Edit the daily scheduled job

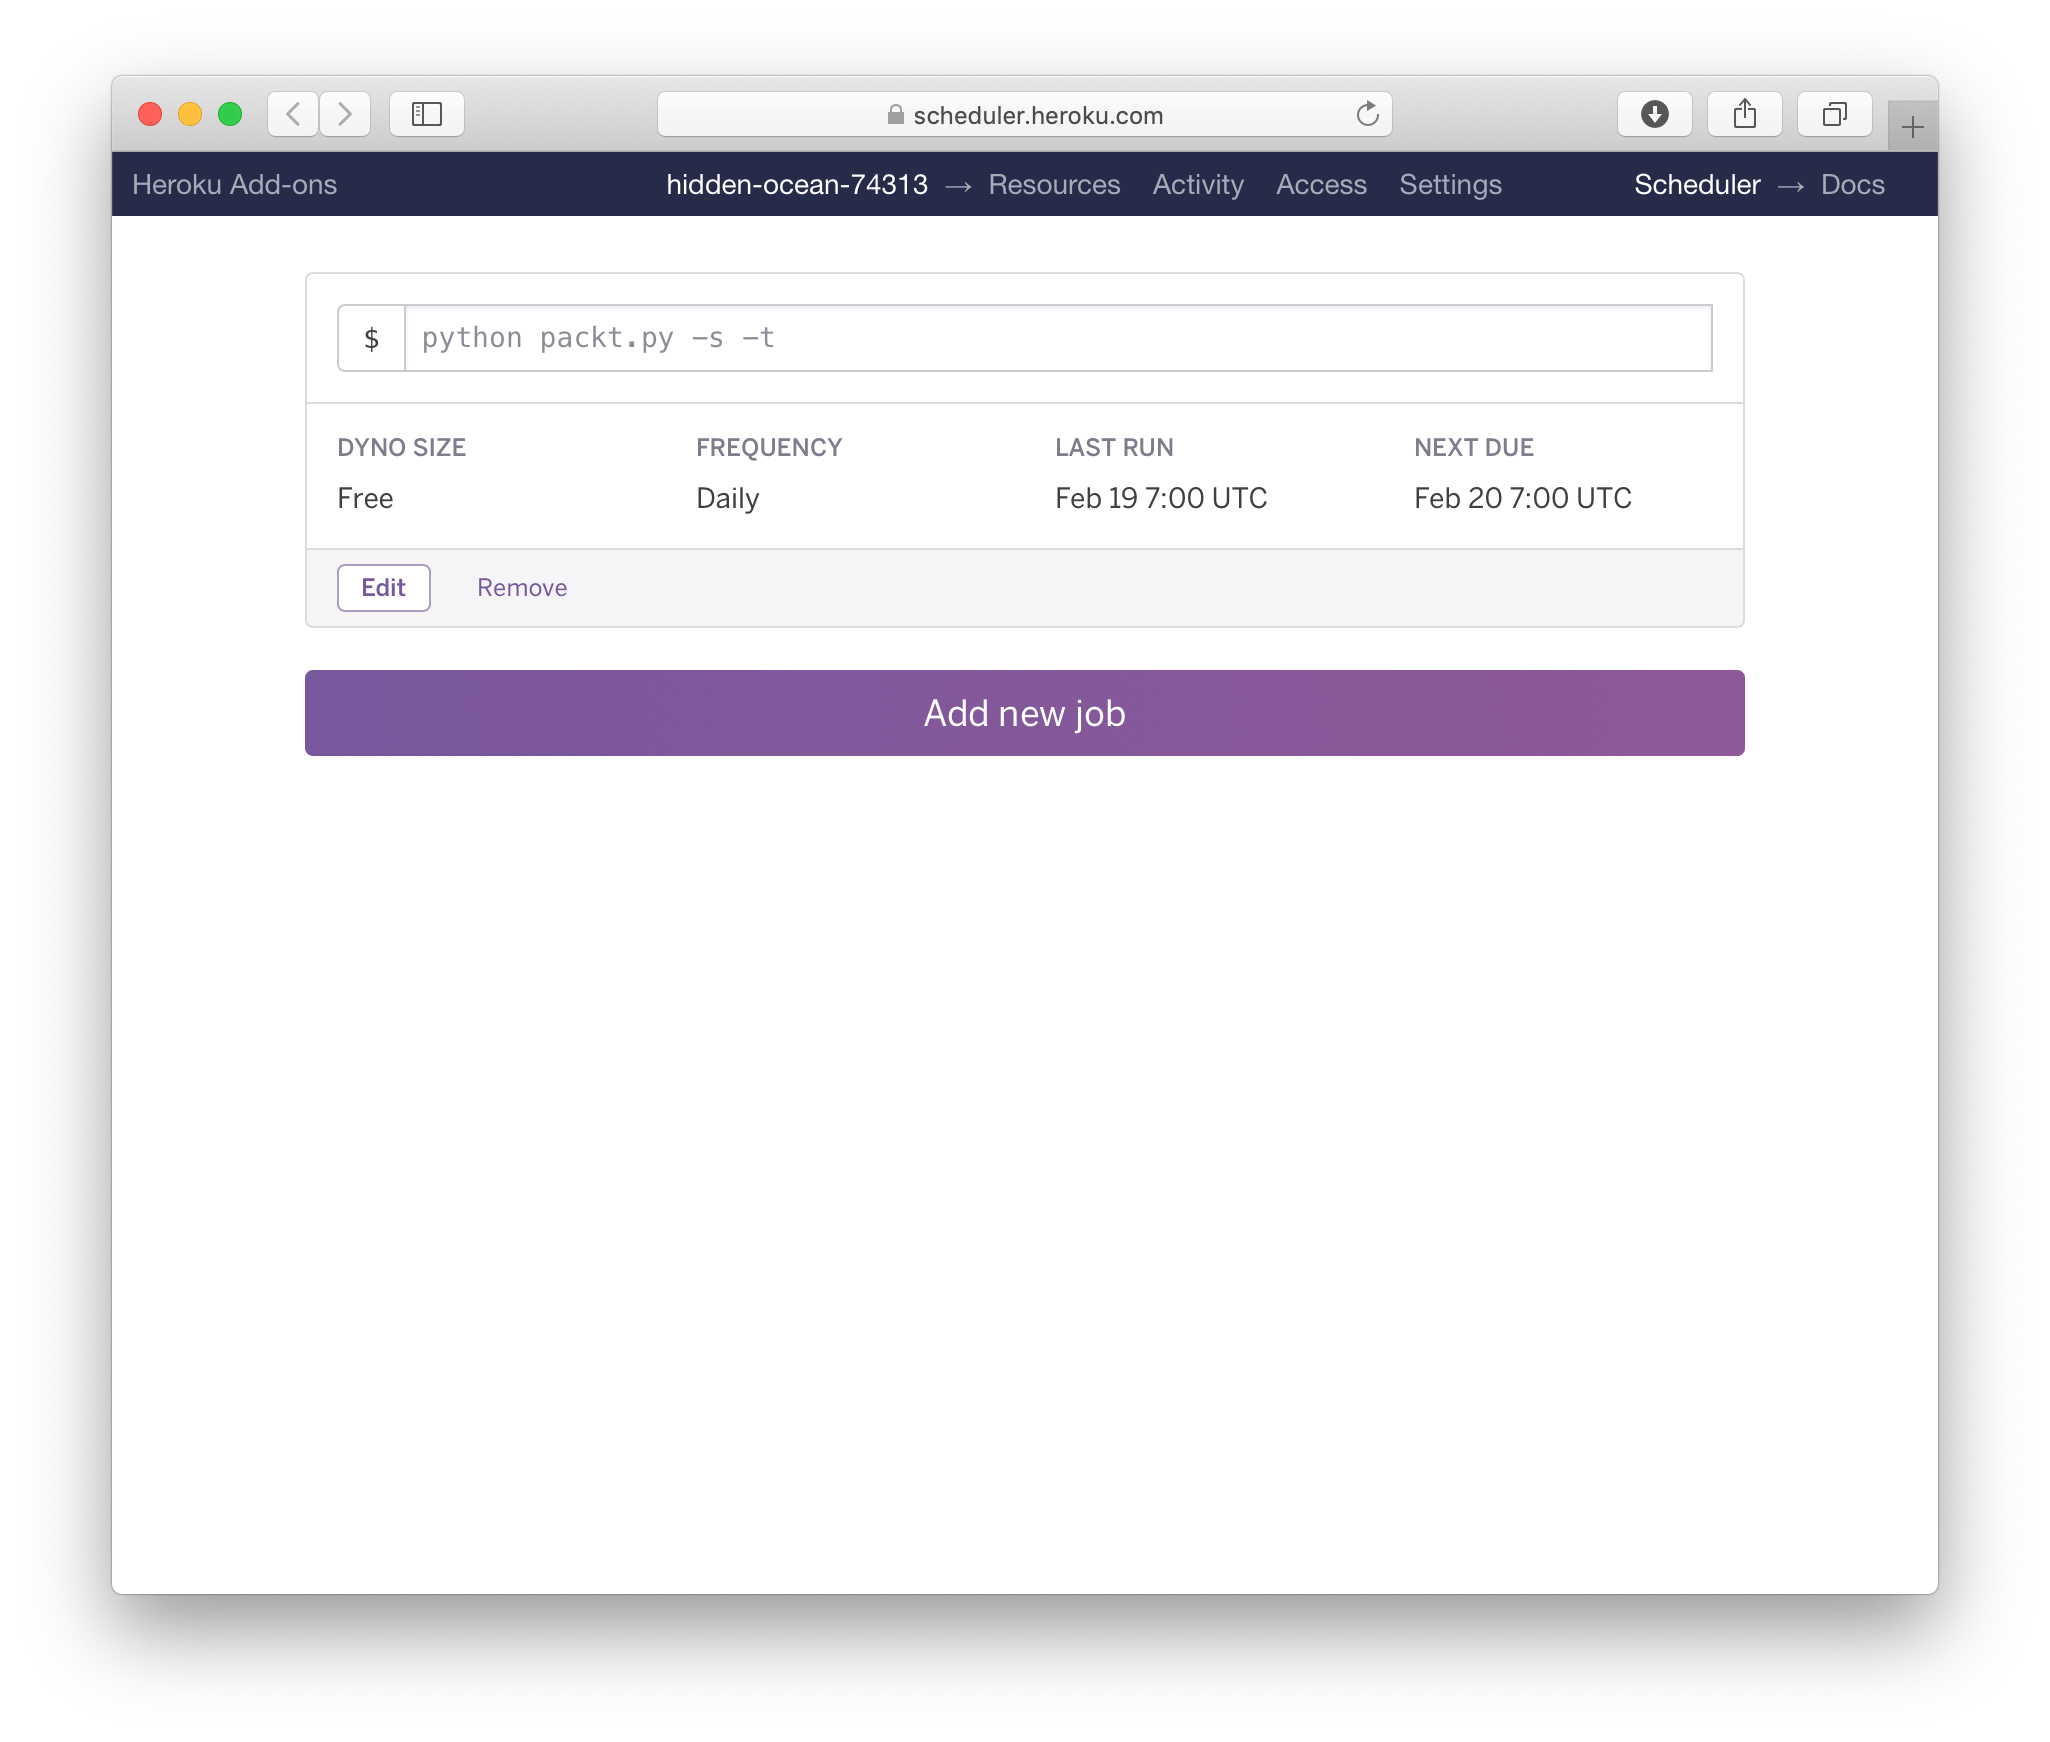[383, 588]
